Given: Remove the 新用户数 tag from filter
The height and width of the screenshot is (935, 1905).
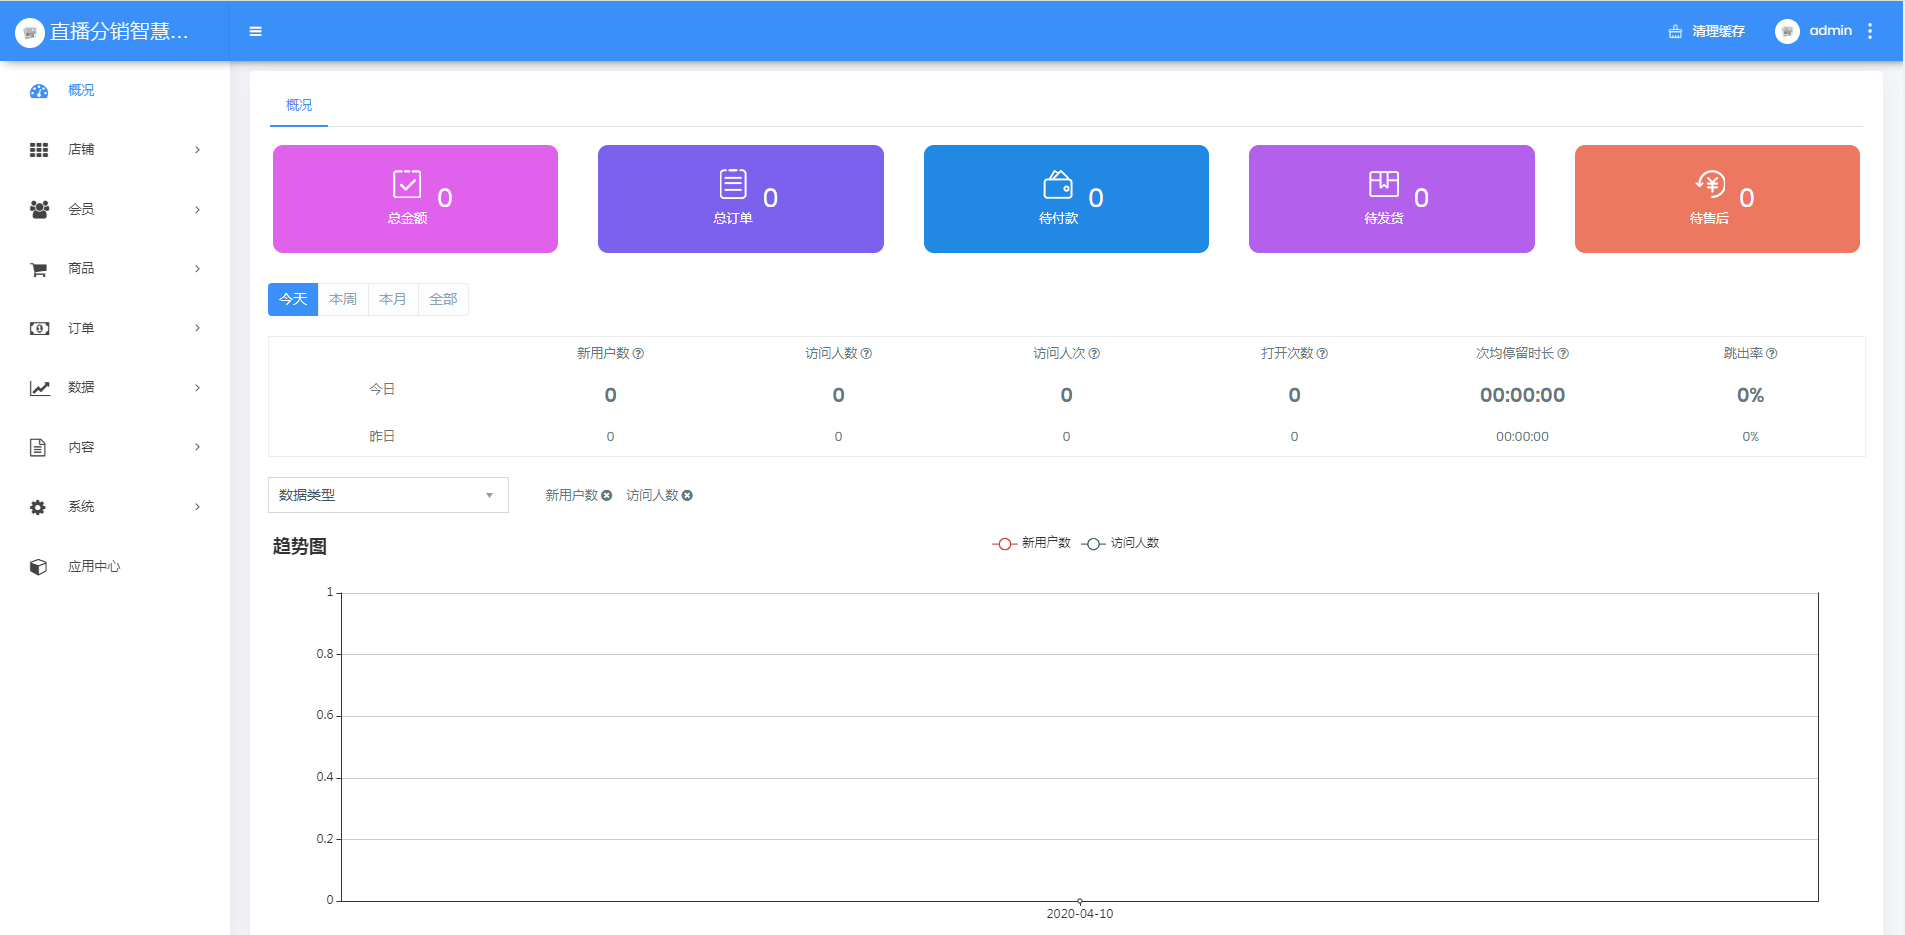Looking at the screenshot, I should 607,496.
